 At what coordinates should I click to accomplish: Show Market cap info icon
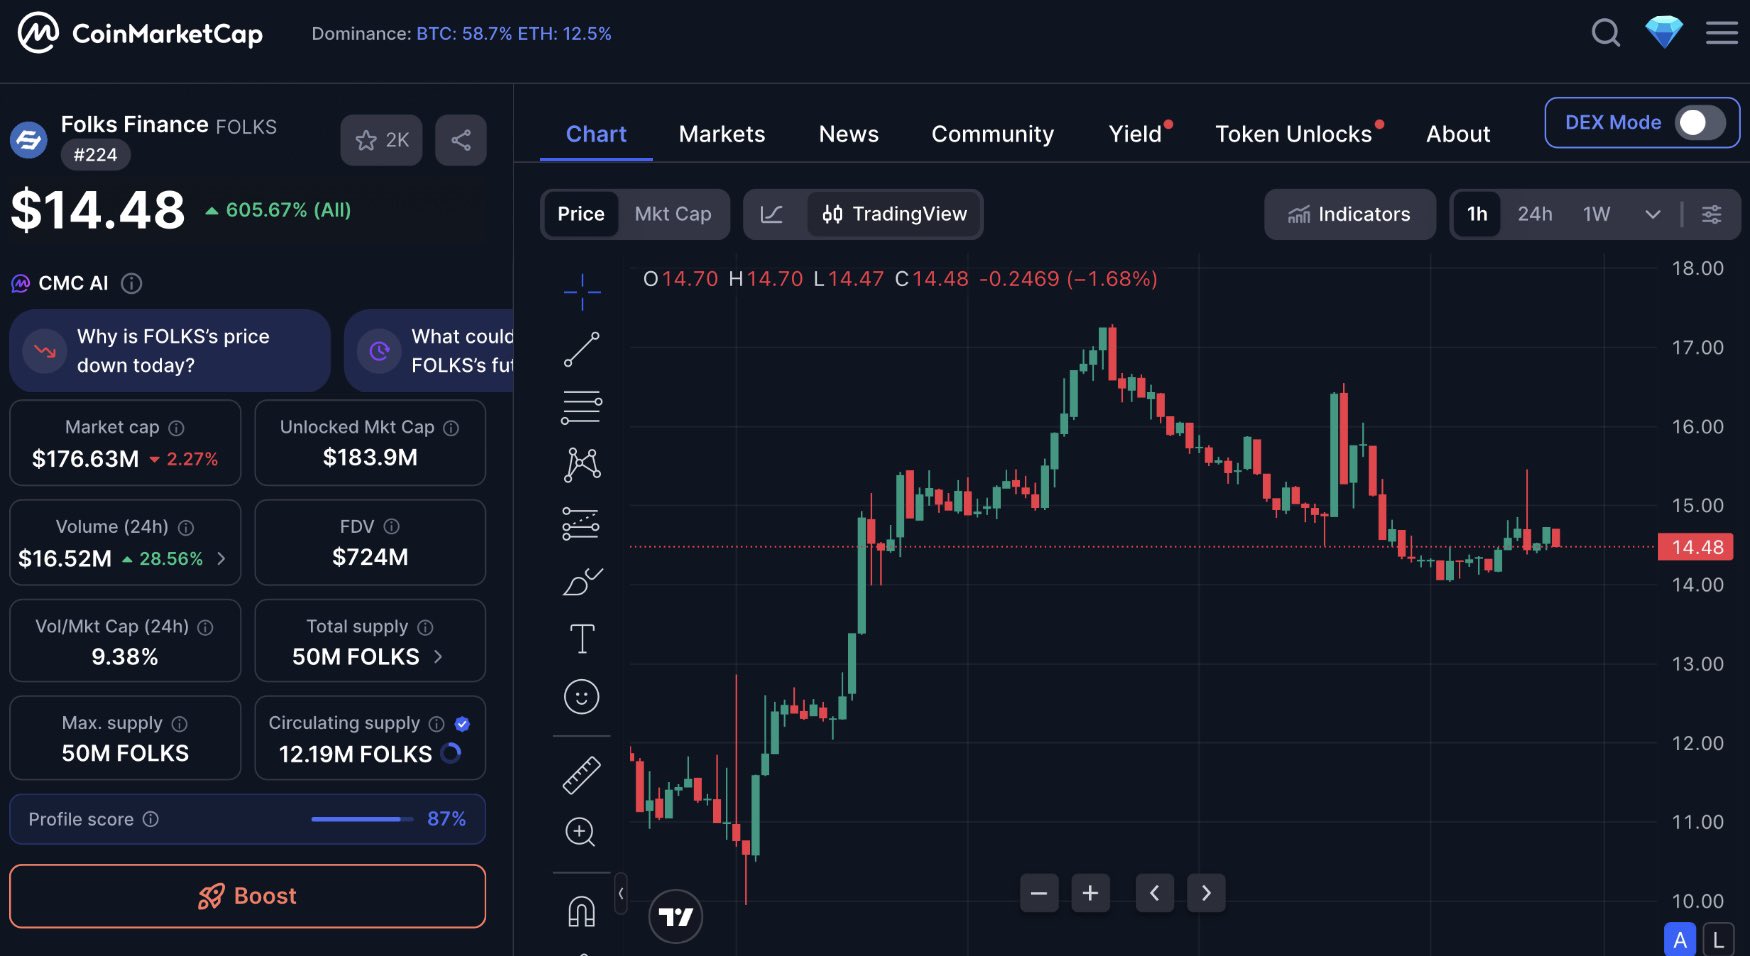(176, 428)
